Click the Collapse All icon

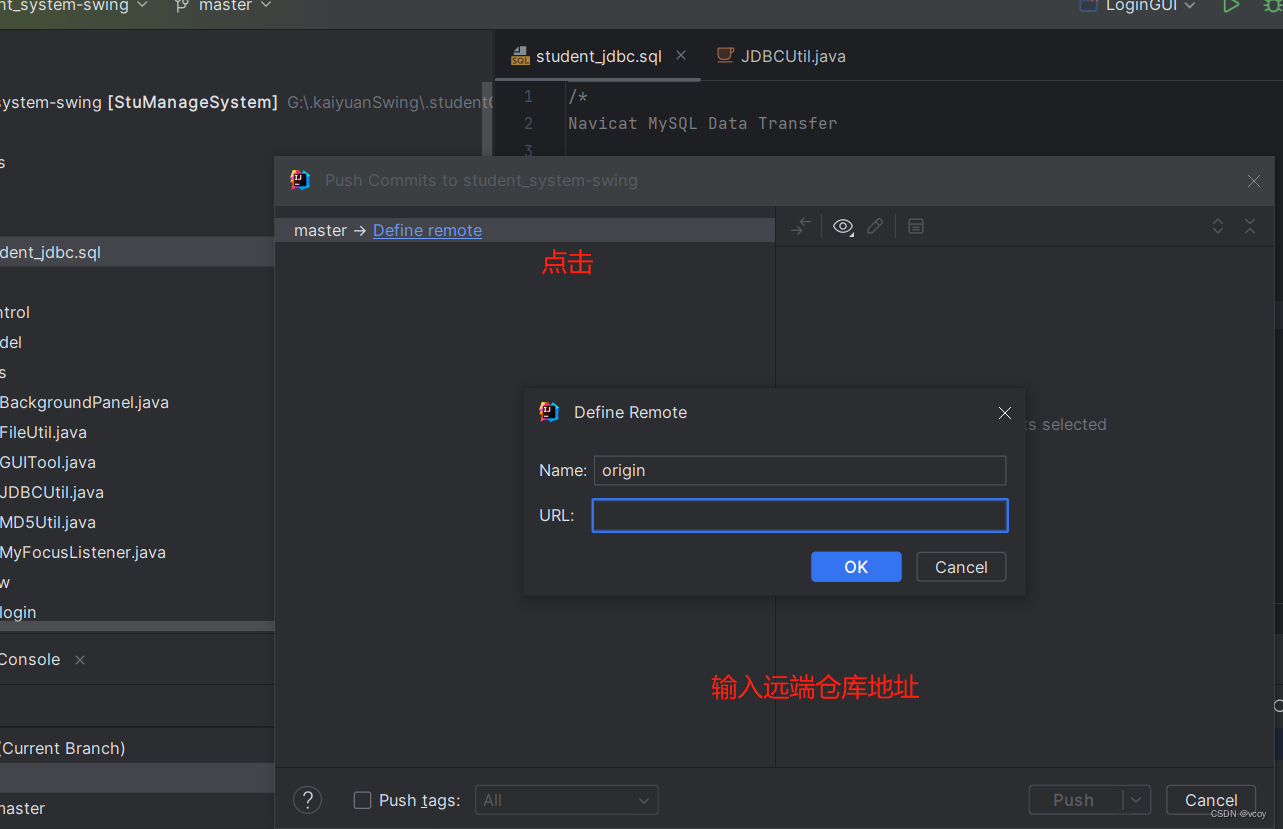pos(1250,227)
